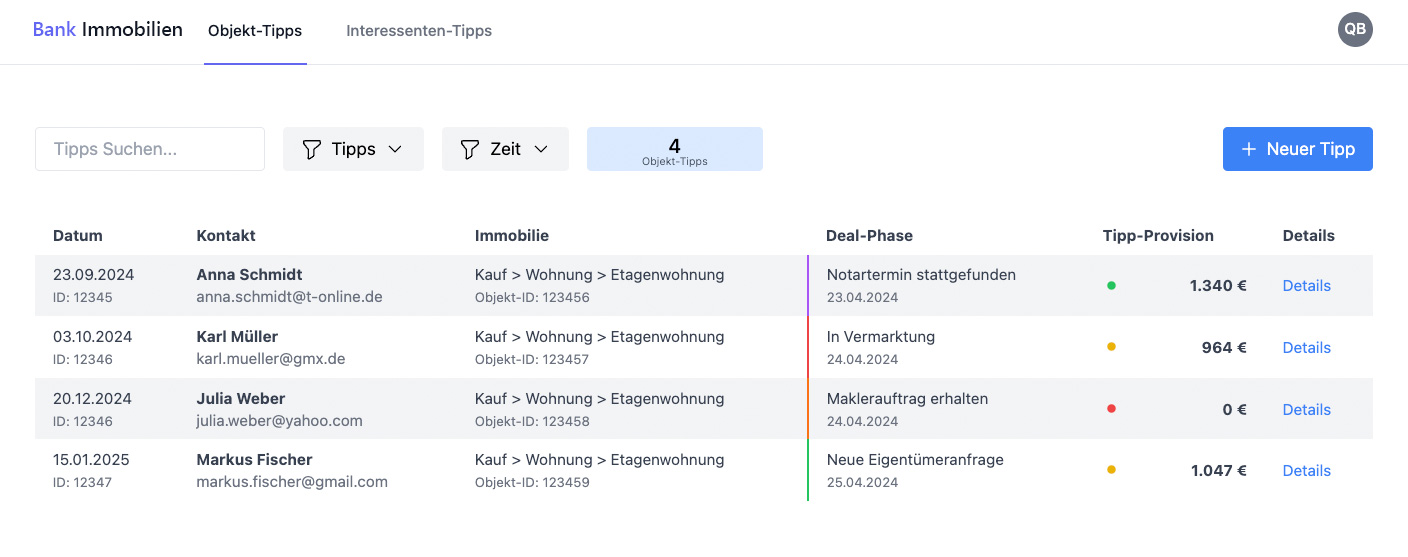The image size is (1408, 557).
Task: Click the plus icon on Neuer Tipp
Action: pyautogui.click(x=1248, y=149)
